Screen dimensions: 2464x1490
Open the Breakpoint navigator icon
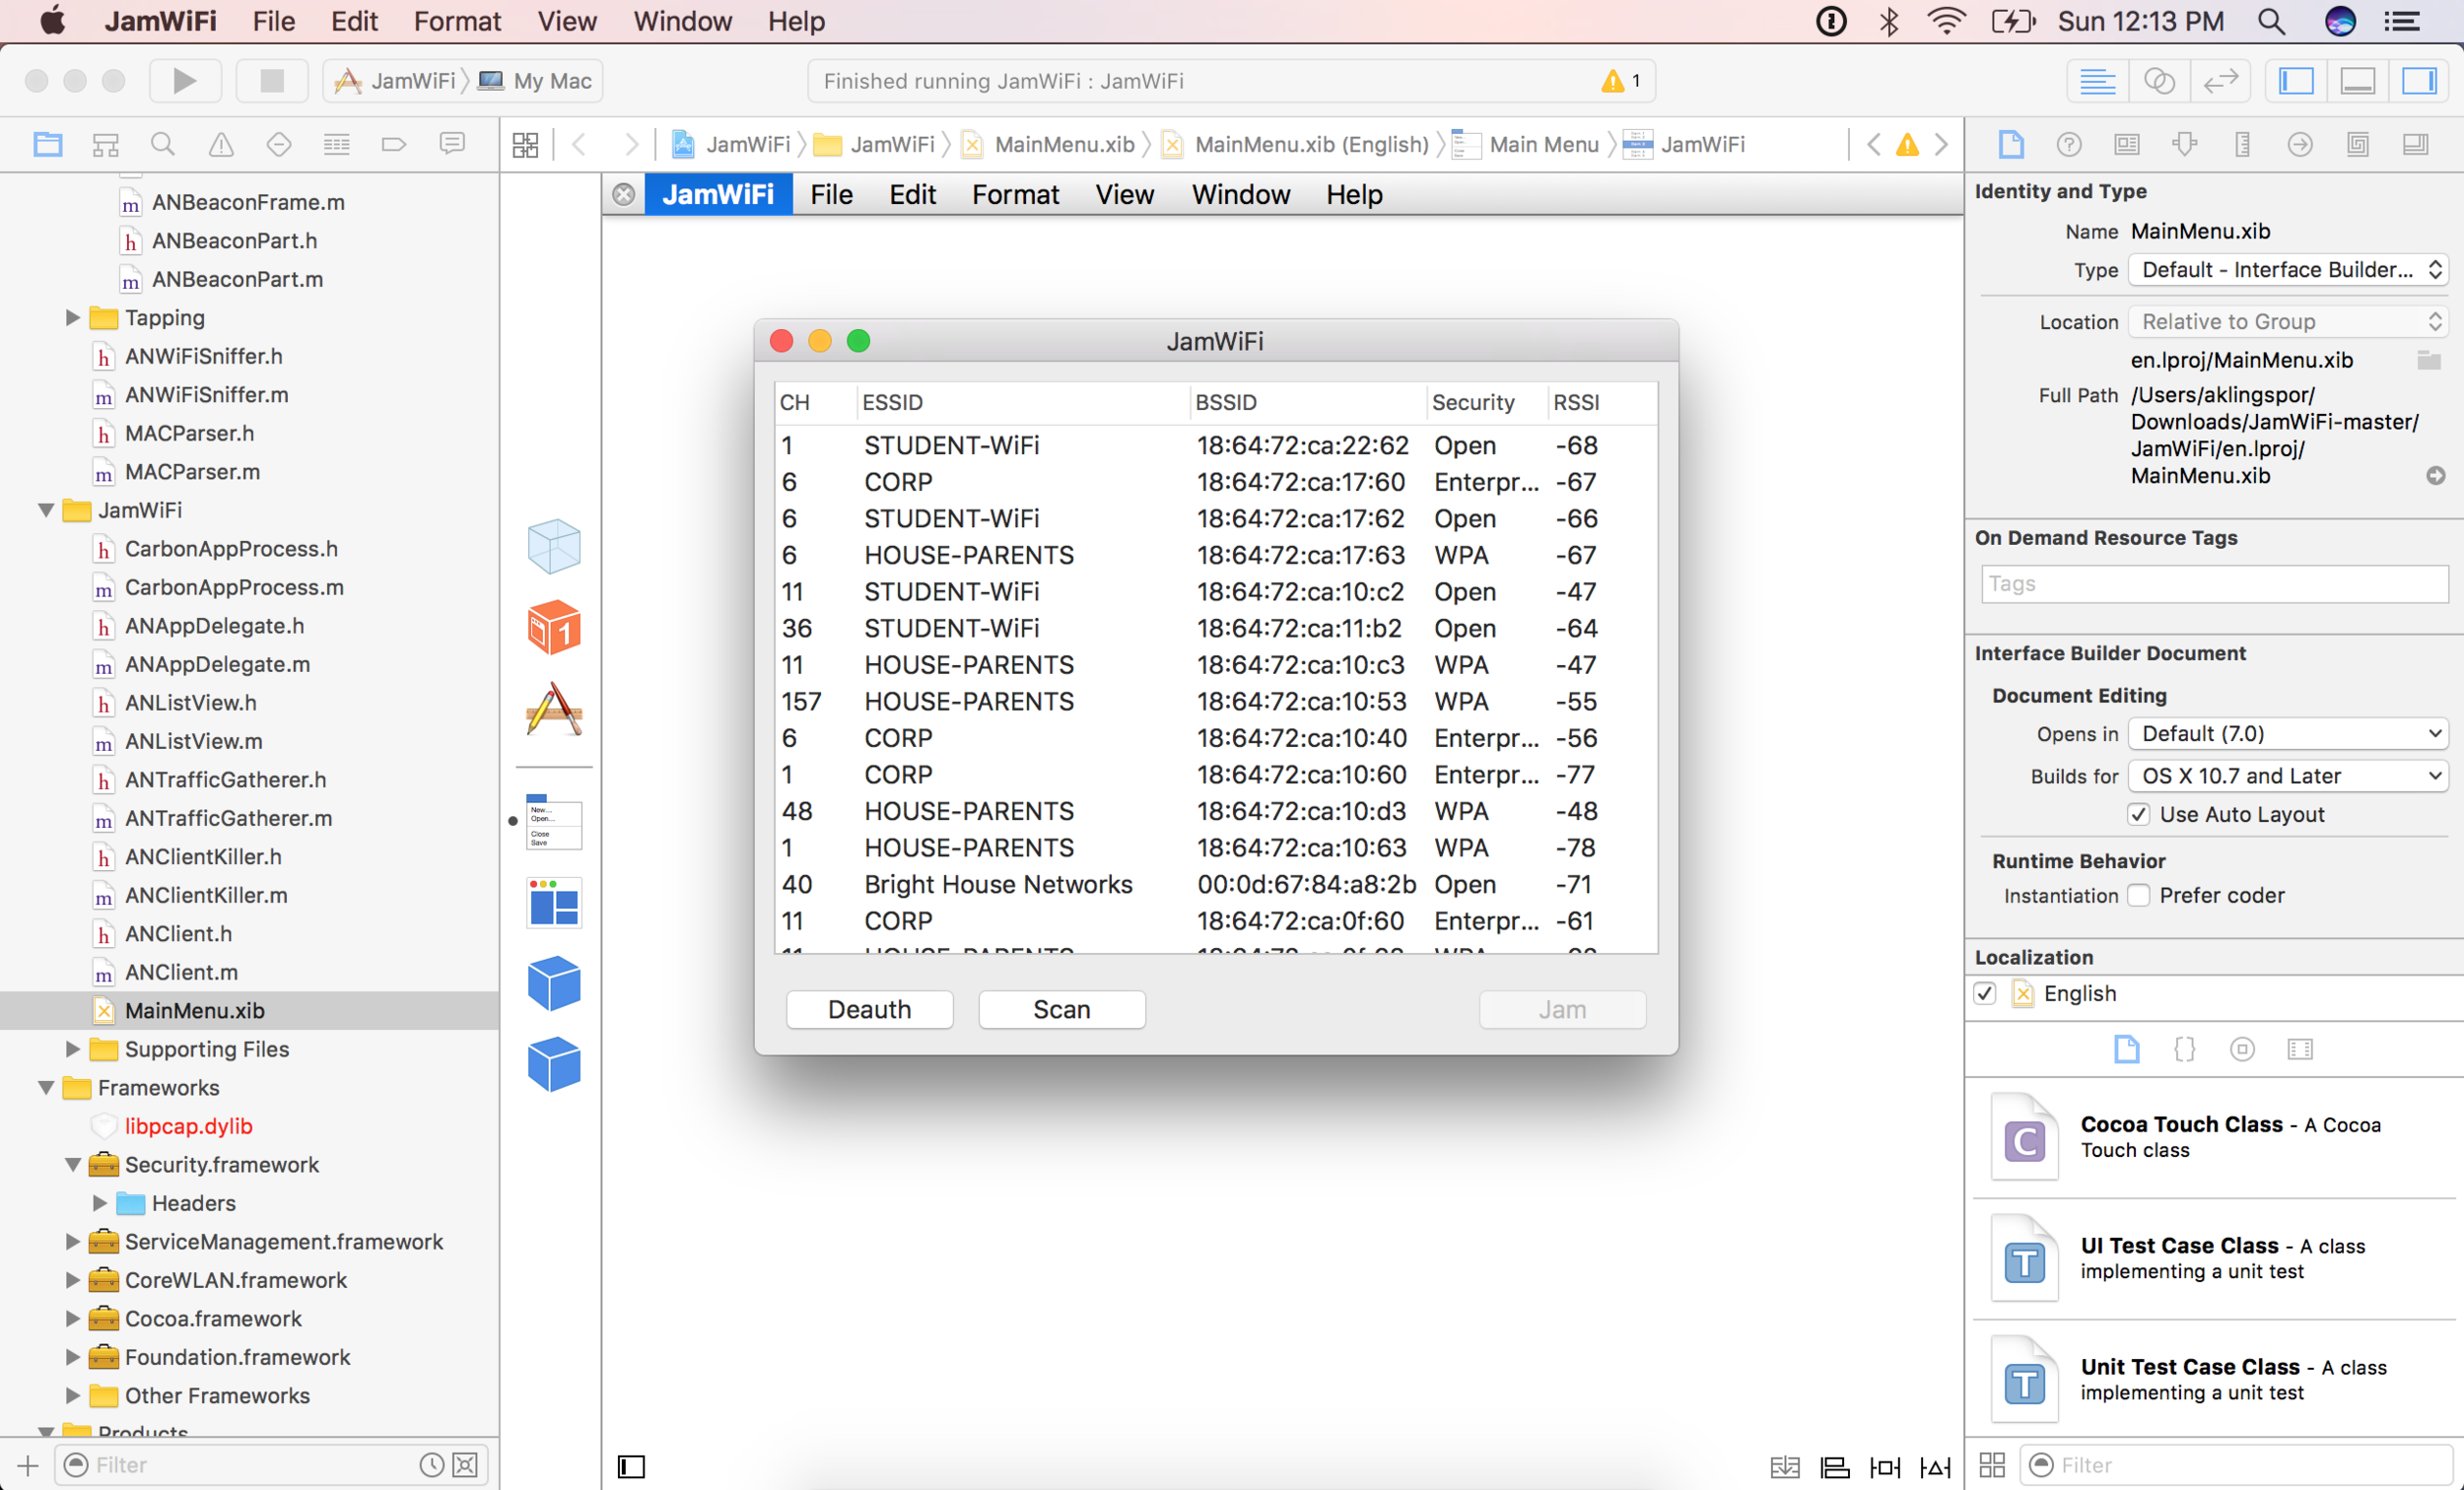394,145
